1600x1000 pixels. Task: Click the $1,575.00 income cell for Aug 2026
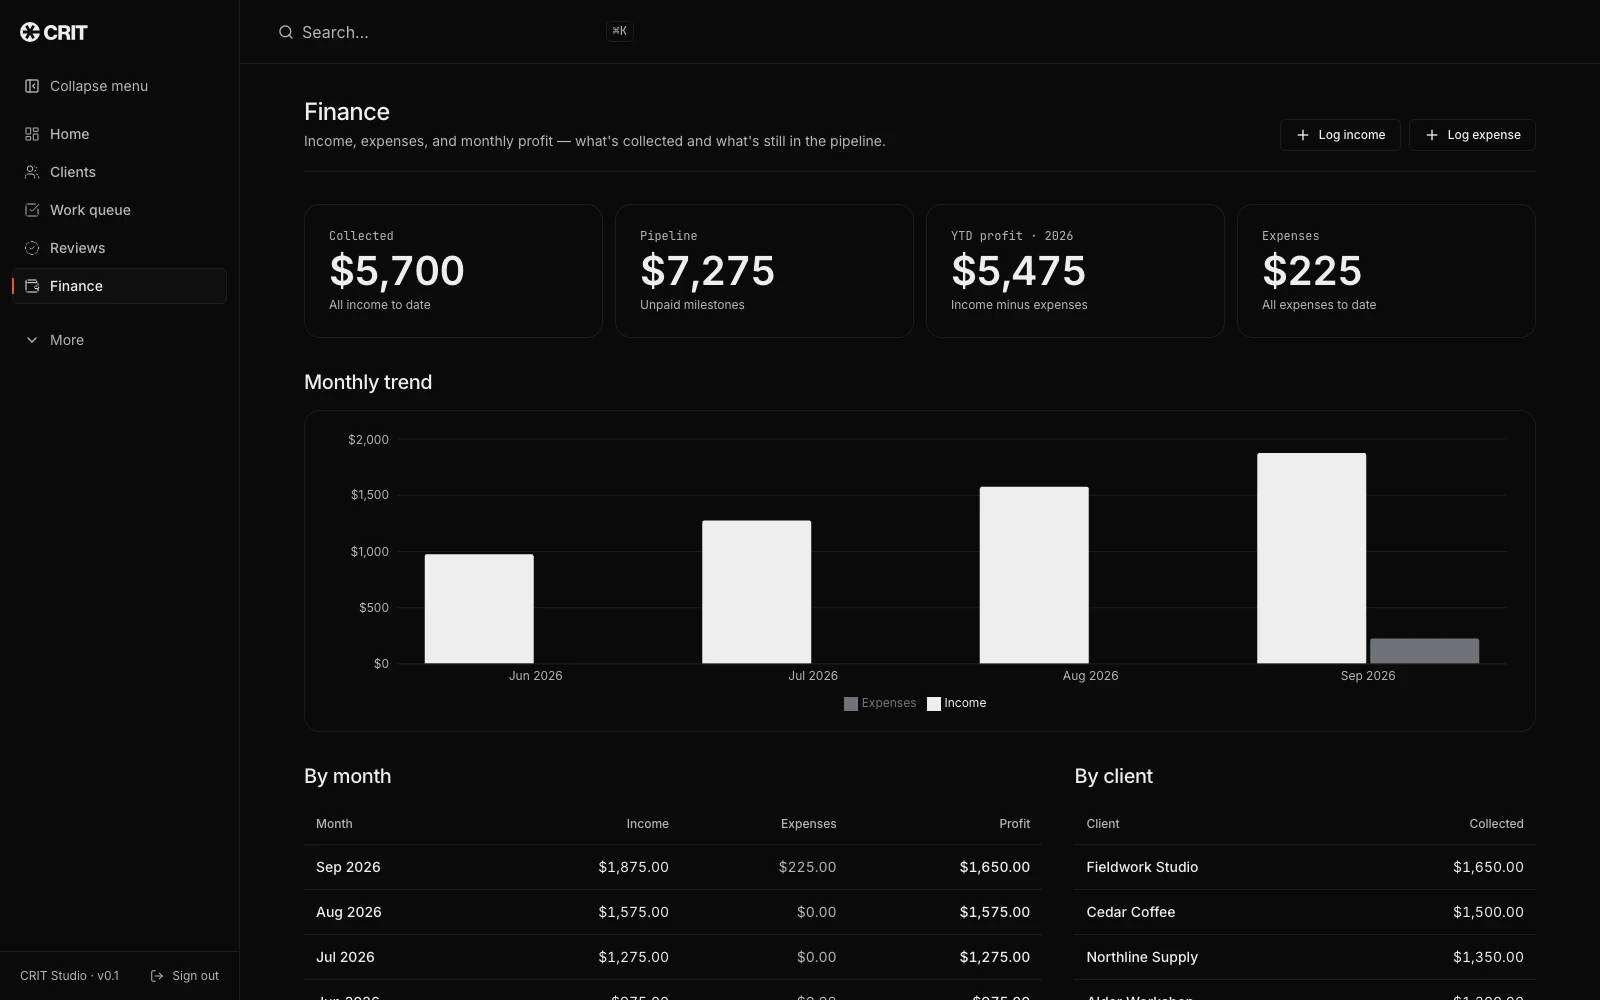coord(633,912)
